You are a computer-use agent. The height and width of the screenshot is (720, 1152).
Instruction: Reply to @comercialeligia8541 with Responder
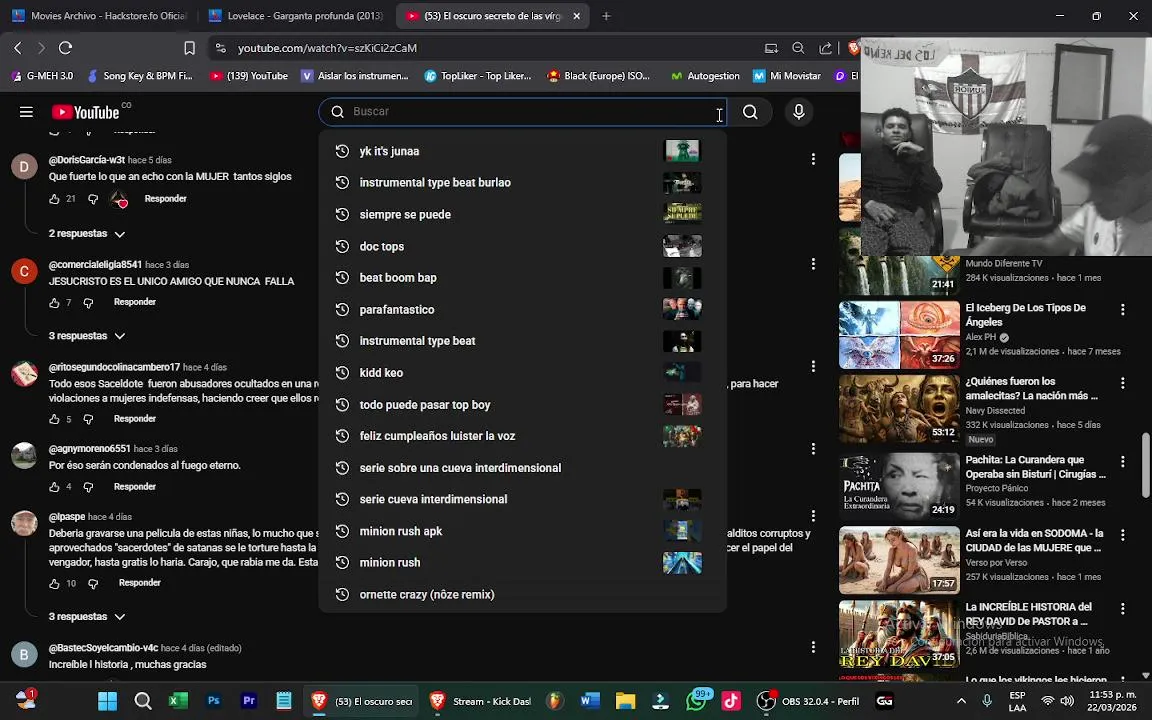[134, 302]
